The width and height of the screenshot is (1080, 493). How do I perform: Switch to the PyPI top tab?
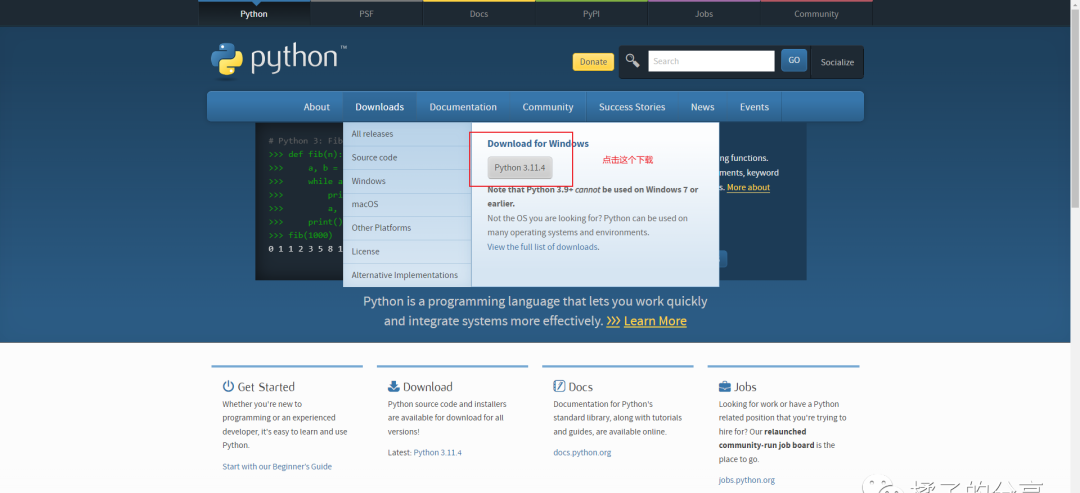[591, 14]
